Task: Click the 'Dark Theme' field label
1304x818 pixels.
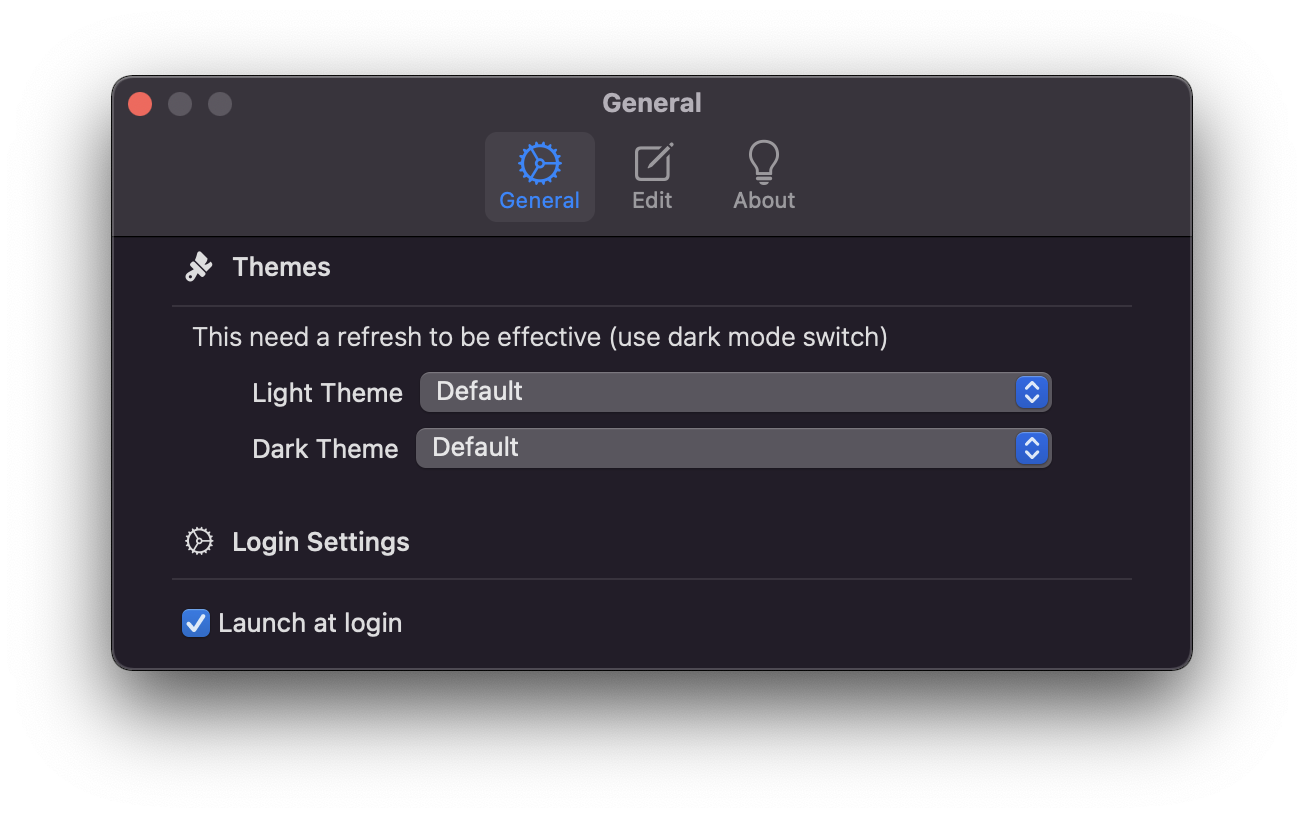Action: click(325, 449)
